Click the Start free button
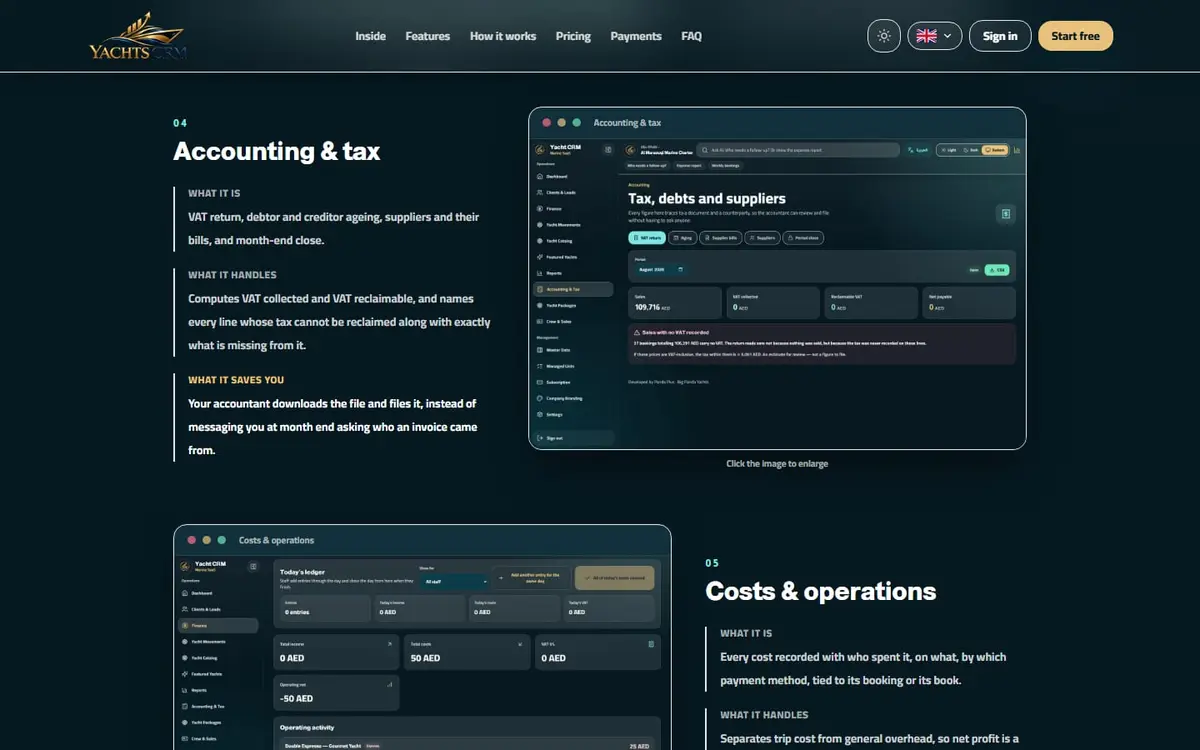Screen dimensions: 1200x750 tap(1076, 36)
